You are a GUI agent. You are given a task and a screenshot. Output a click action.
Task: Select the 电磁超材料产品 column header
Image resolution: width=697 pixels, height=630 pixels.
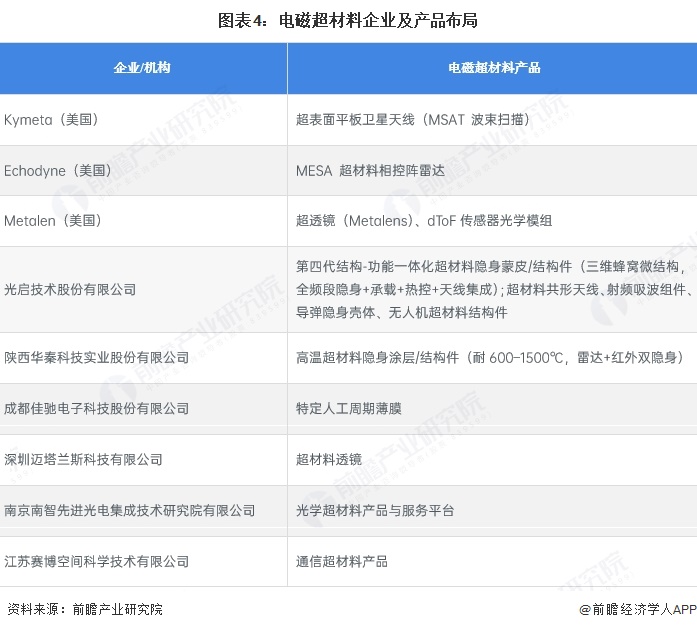click(492, 68)
